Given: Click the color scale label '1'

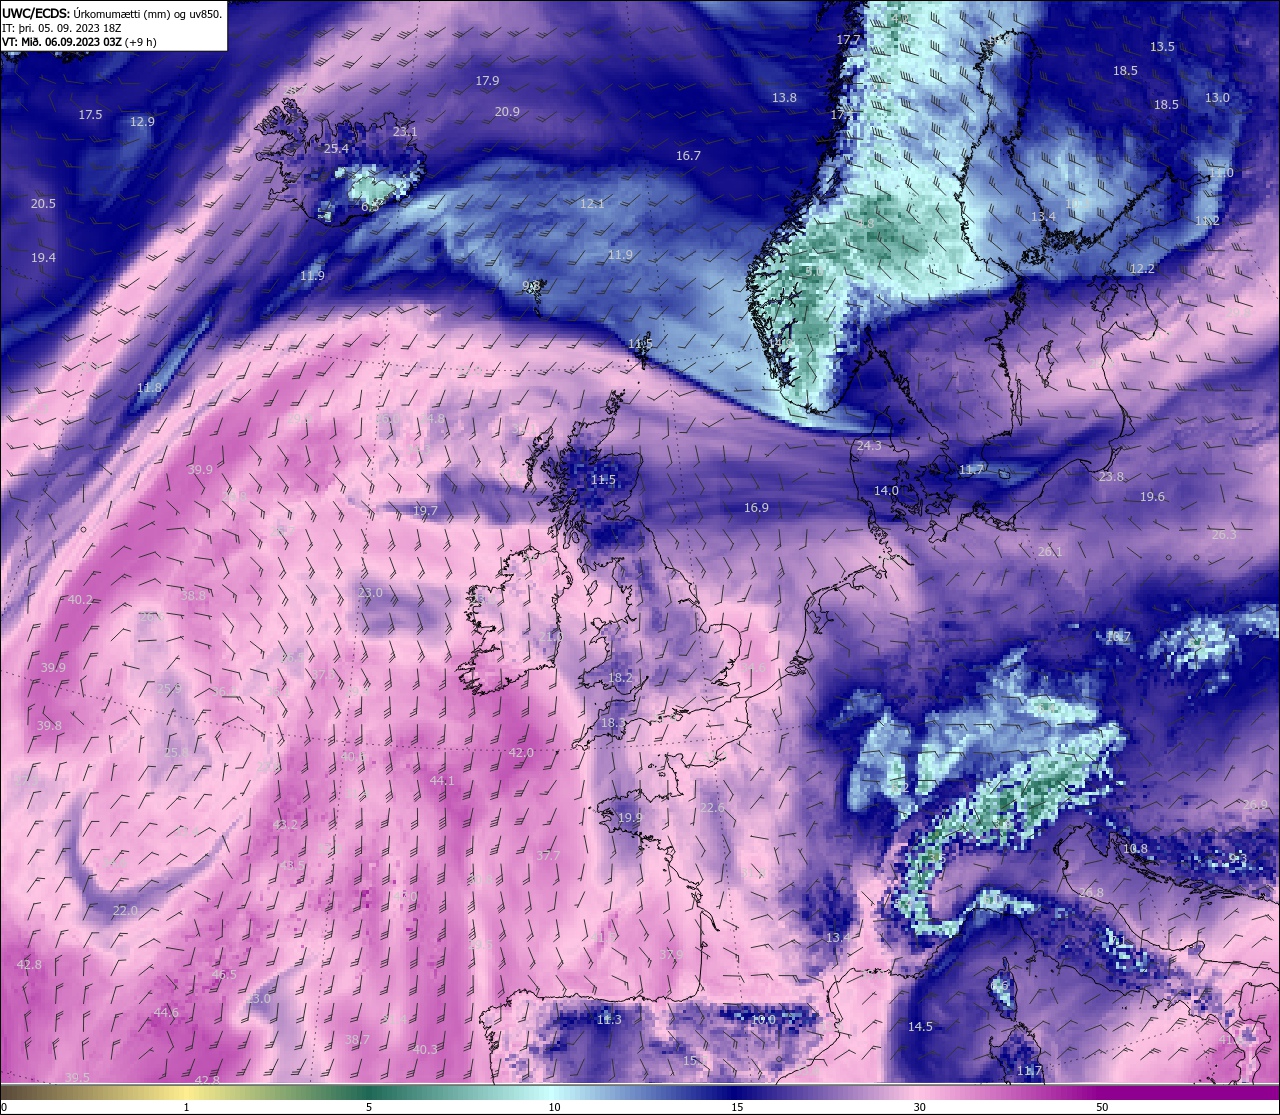Looking at the screenshot, I should [186, 1107].
